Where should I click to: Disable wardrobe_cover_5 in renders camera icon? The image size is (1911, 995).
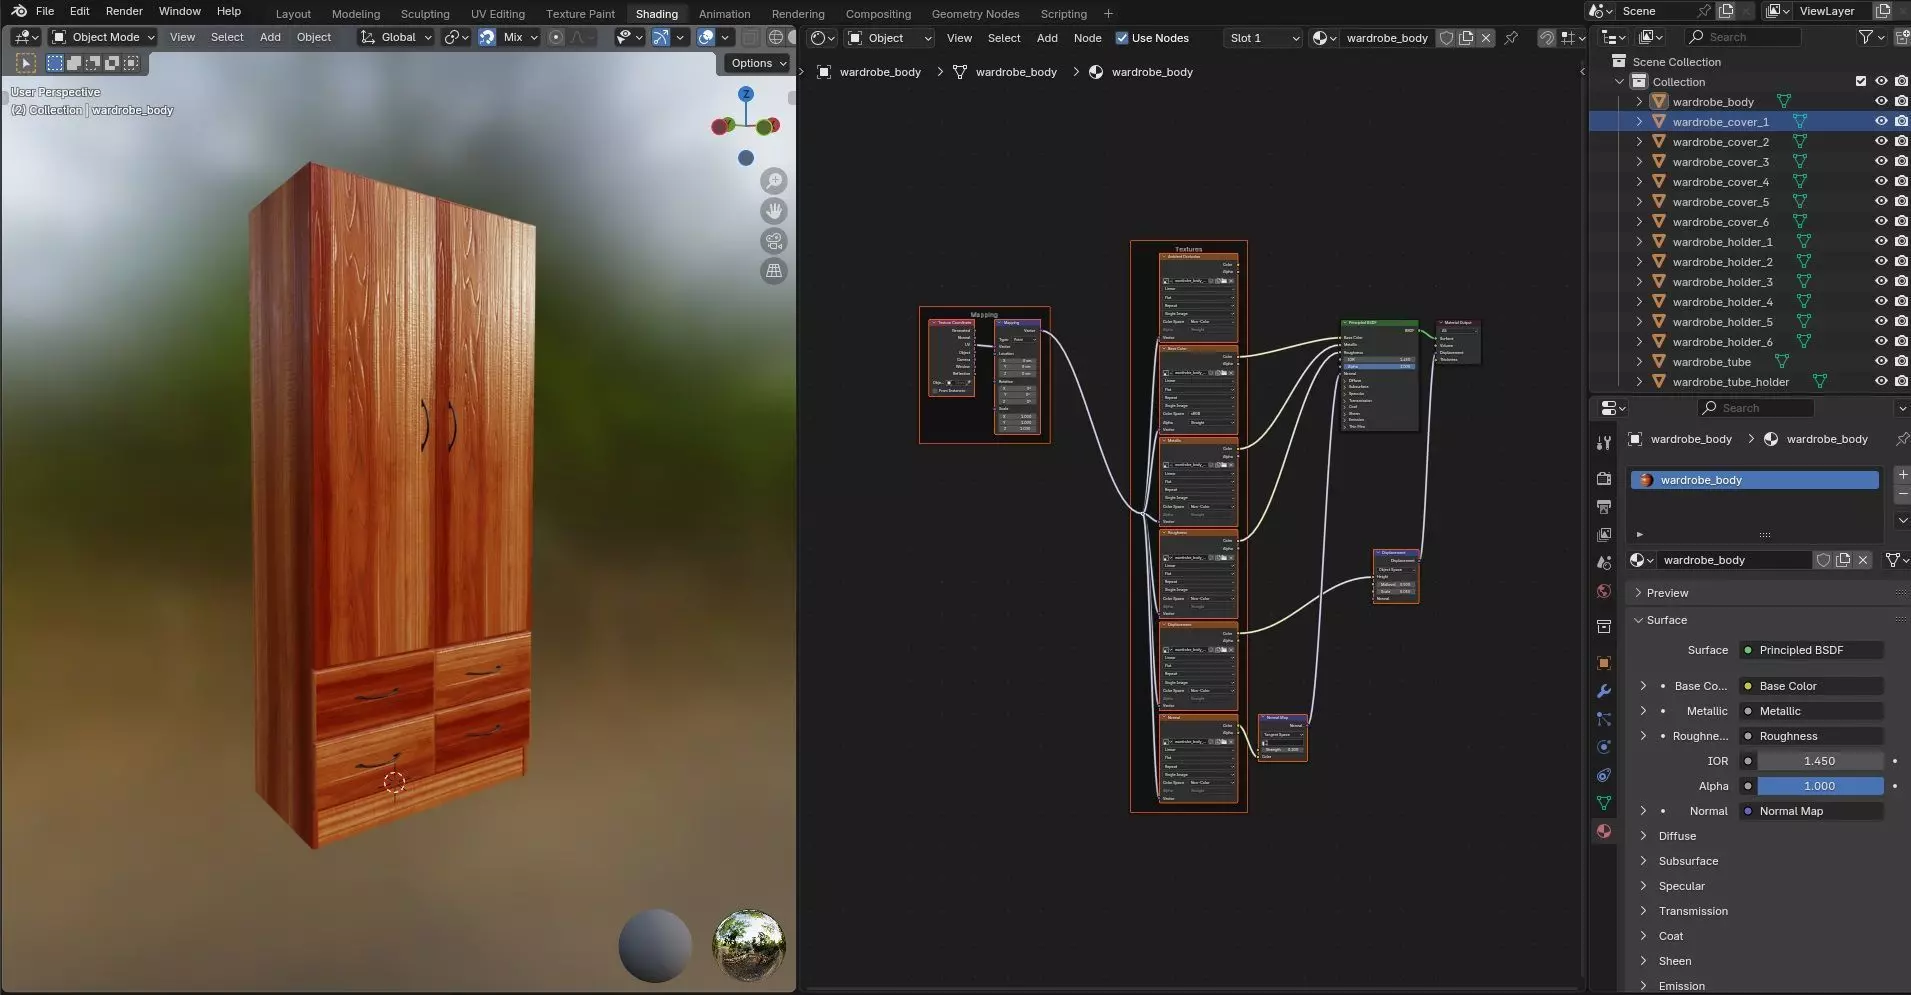tap(1901, 201)
